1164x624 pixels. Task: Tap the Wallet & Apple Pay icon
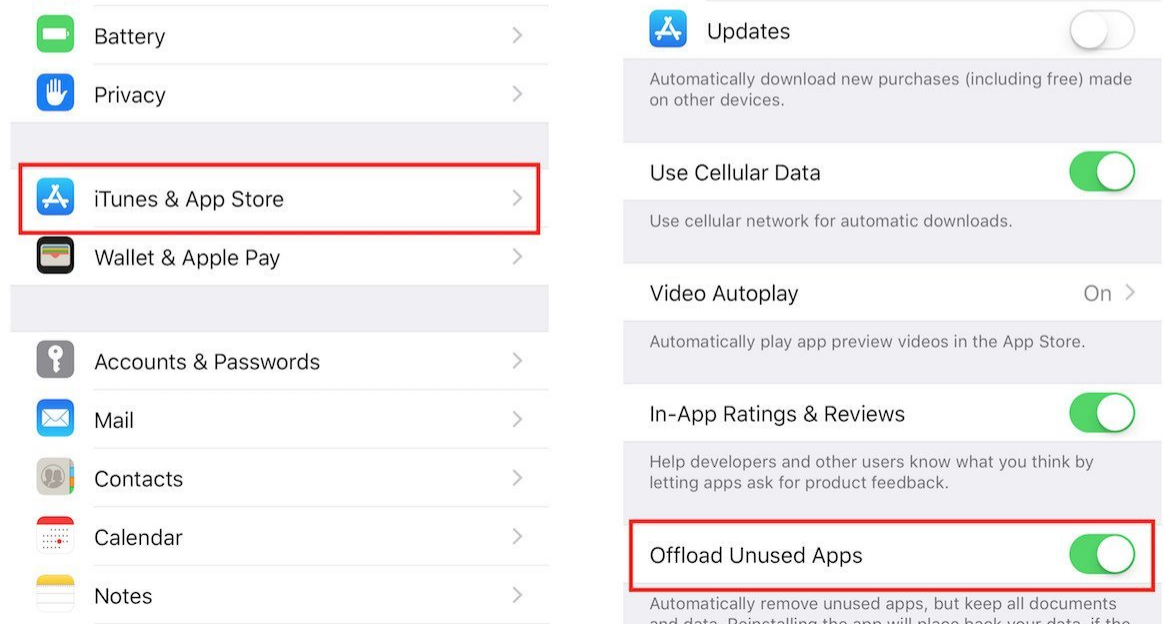(x=55, y=255)
